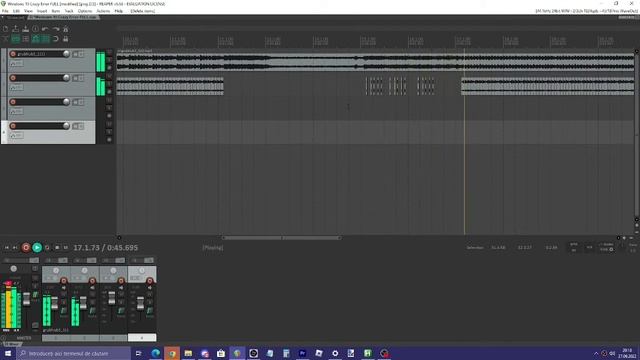Click the Redo arrow in toolbar
This screenshot has height=360, width=640.
[56, 29]
